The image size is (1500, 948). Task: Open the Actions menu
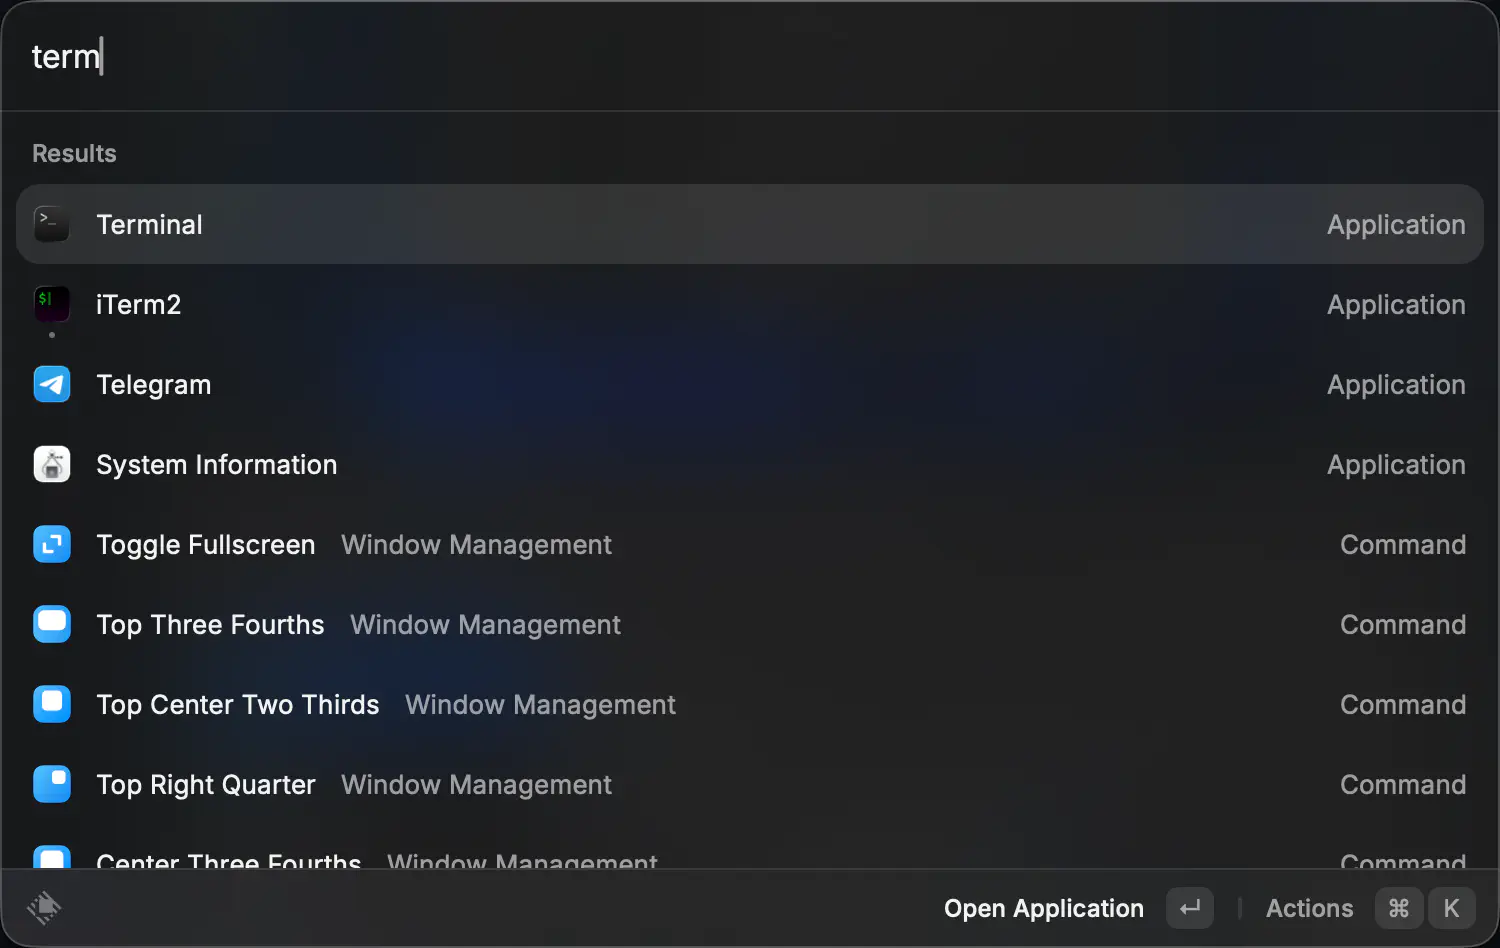[1309, 908]
